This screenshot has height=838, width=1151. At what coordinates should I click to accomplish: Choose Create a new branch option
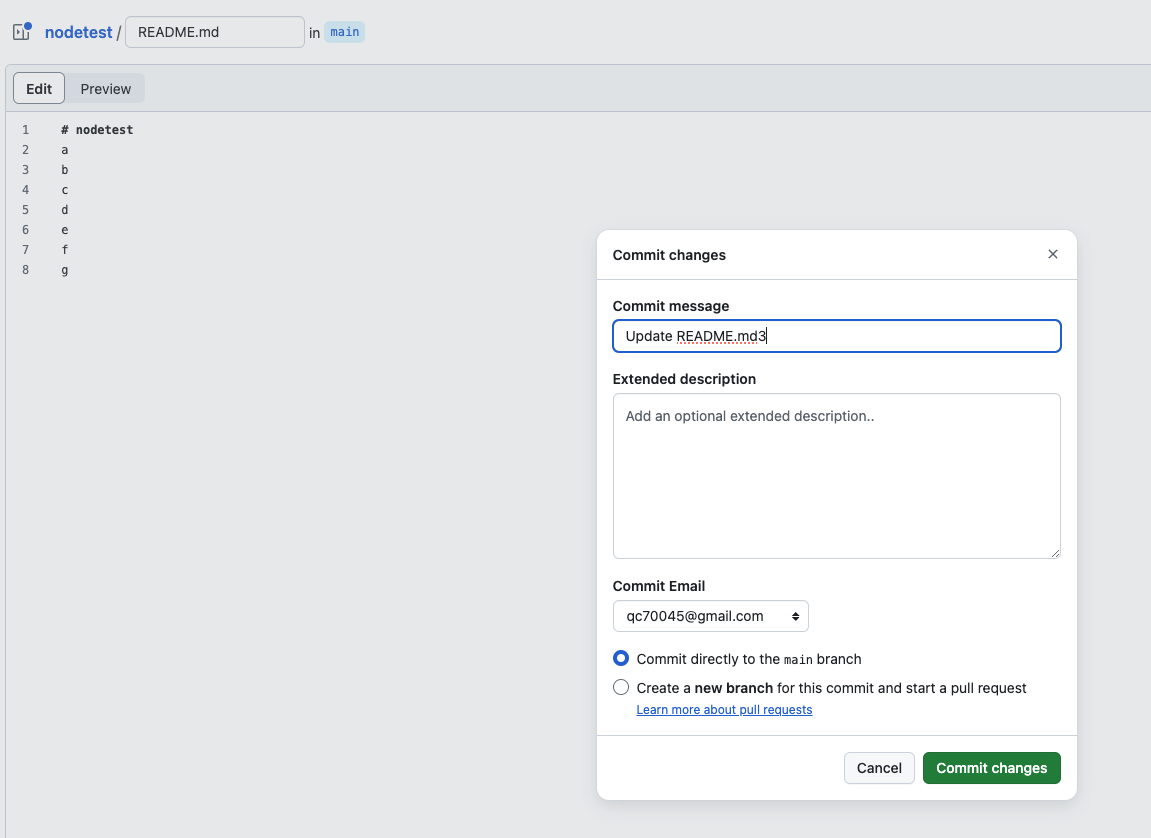pyautogui.click(x=621, y=688)
